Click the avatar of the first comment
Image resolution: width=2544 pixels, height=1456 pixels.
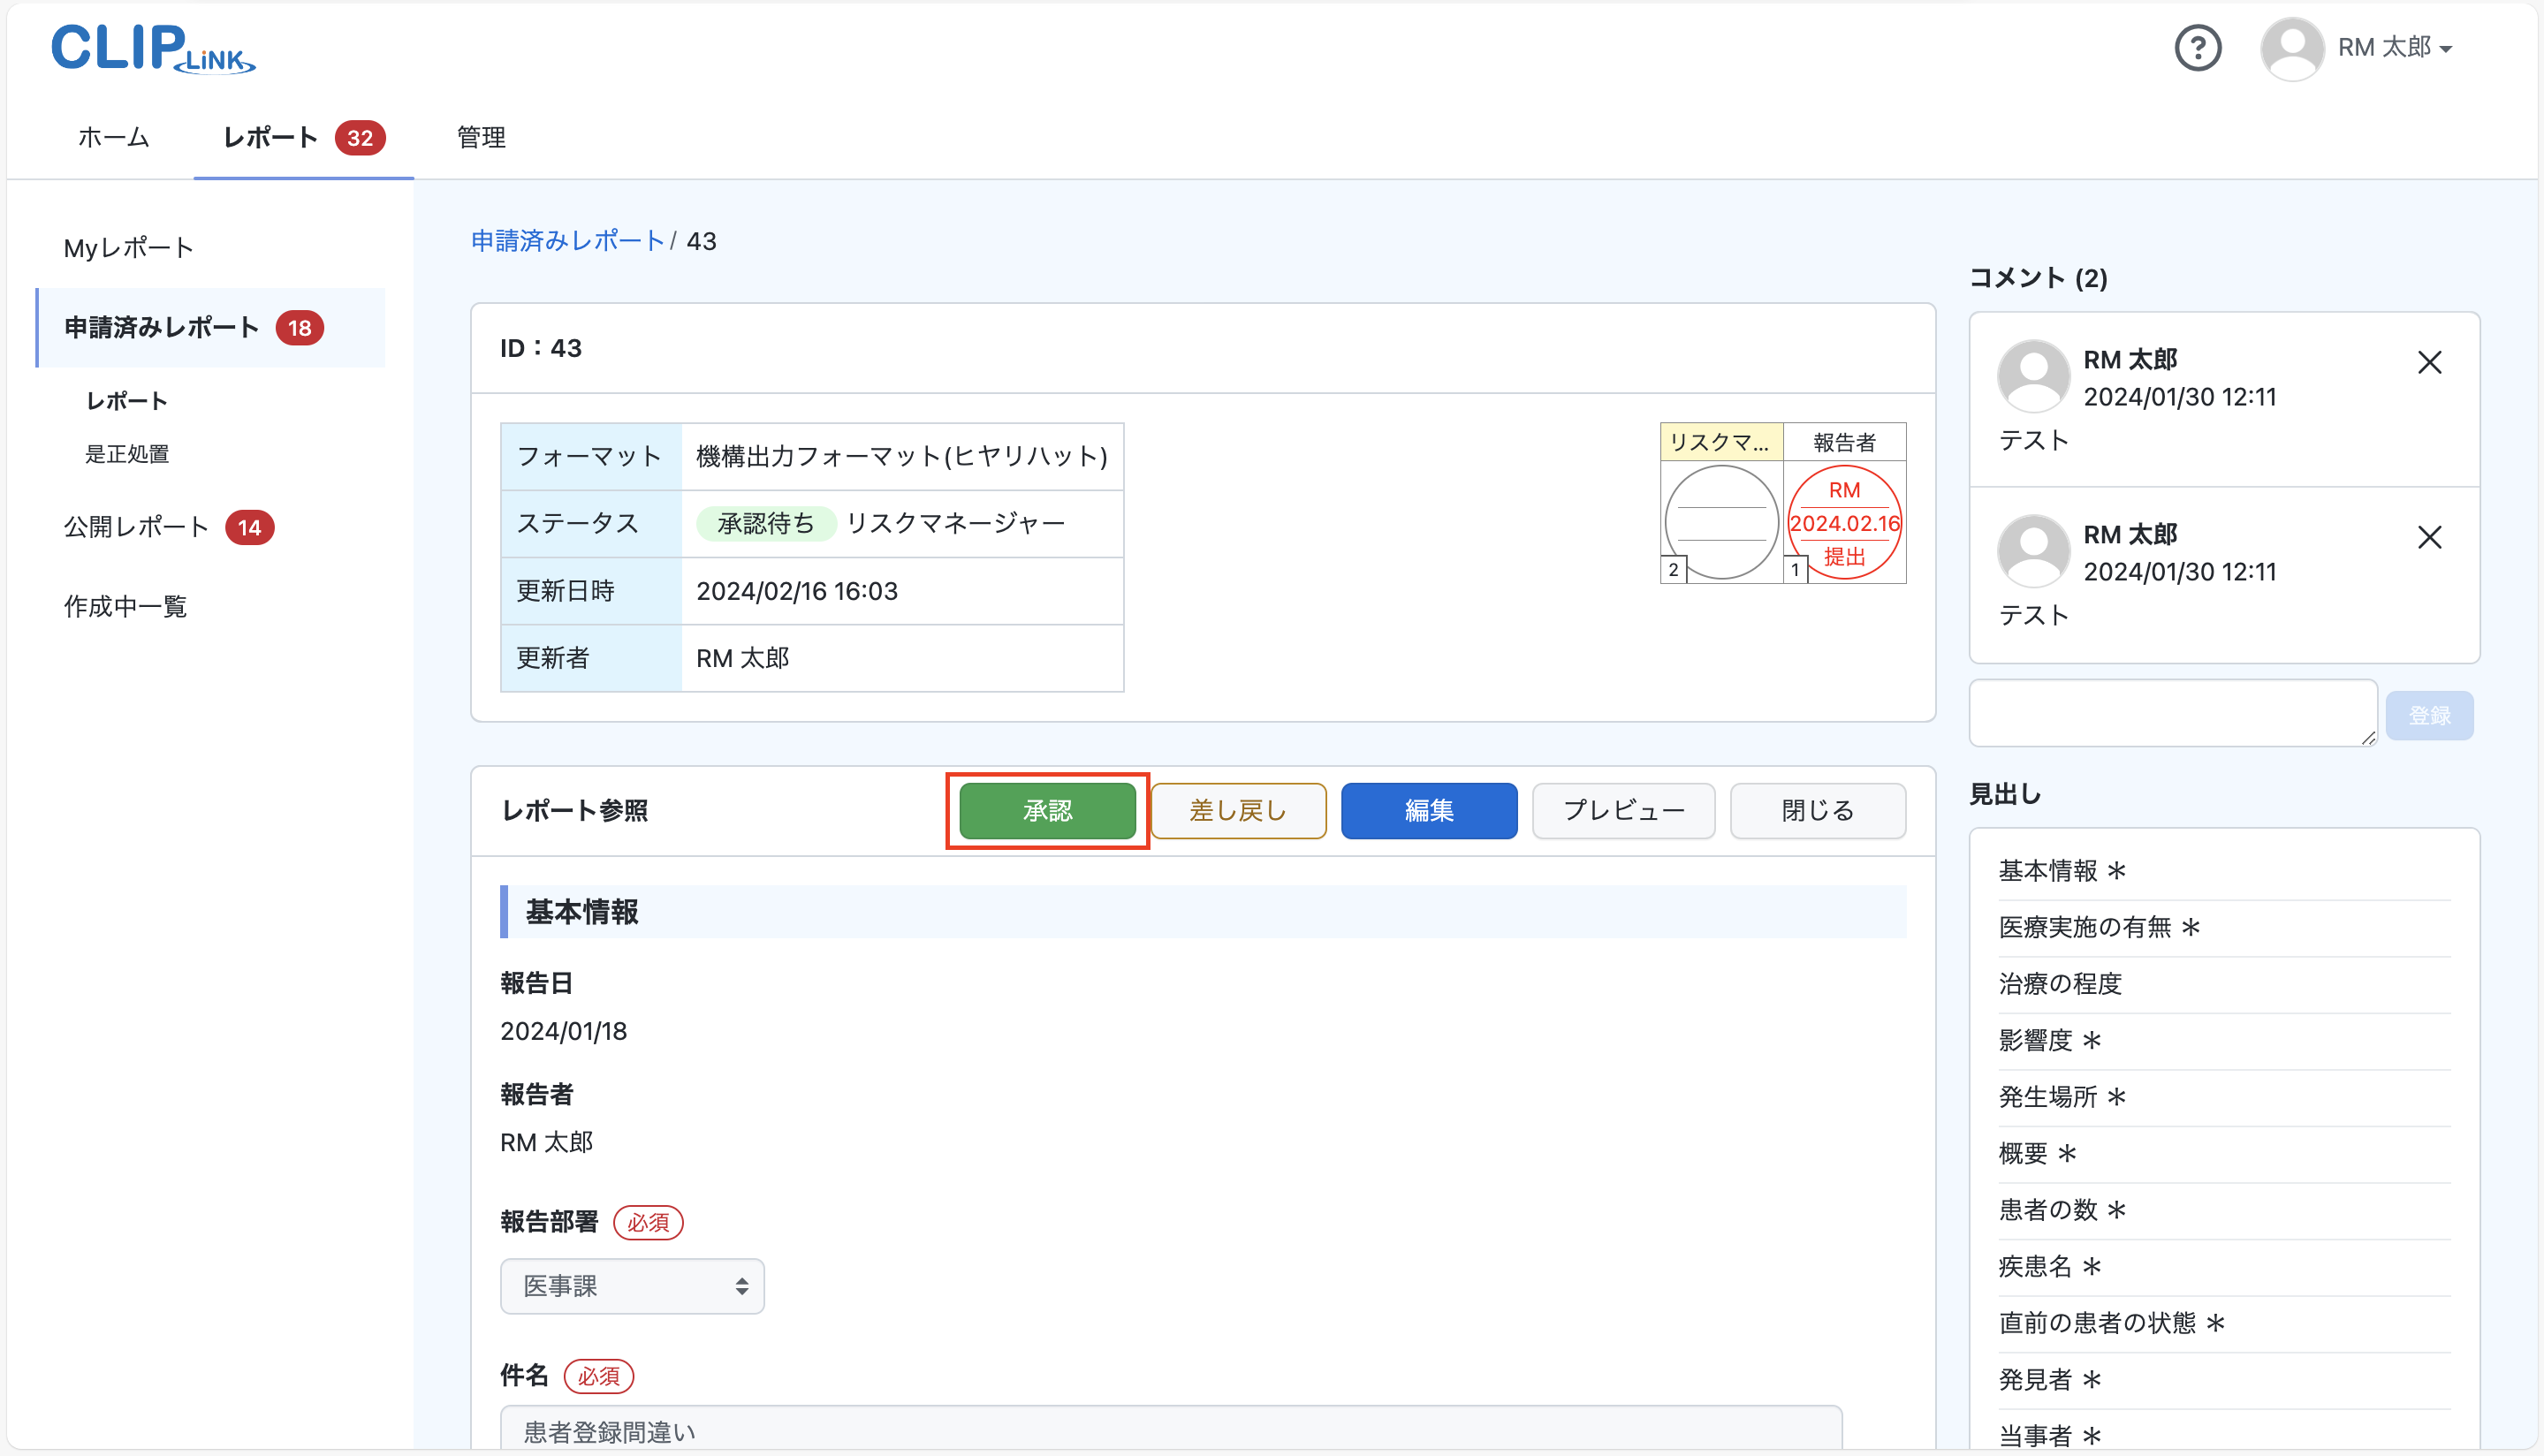pos(2032,376)
